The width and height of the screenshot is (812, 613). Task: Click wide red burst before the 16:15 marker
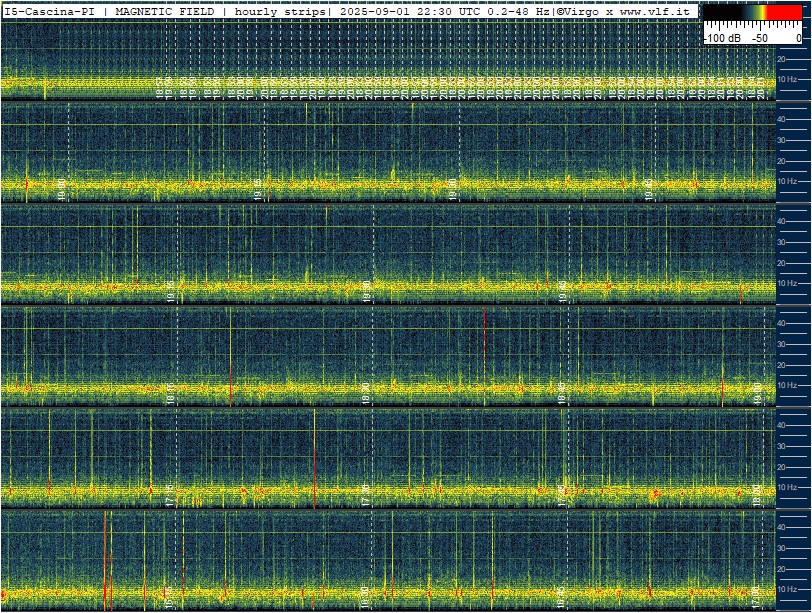pos(105,561)
